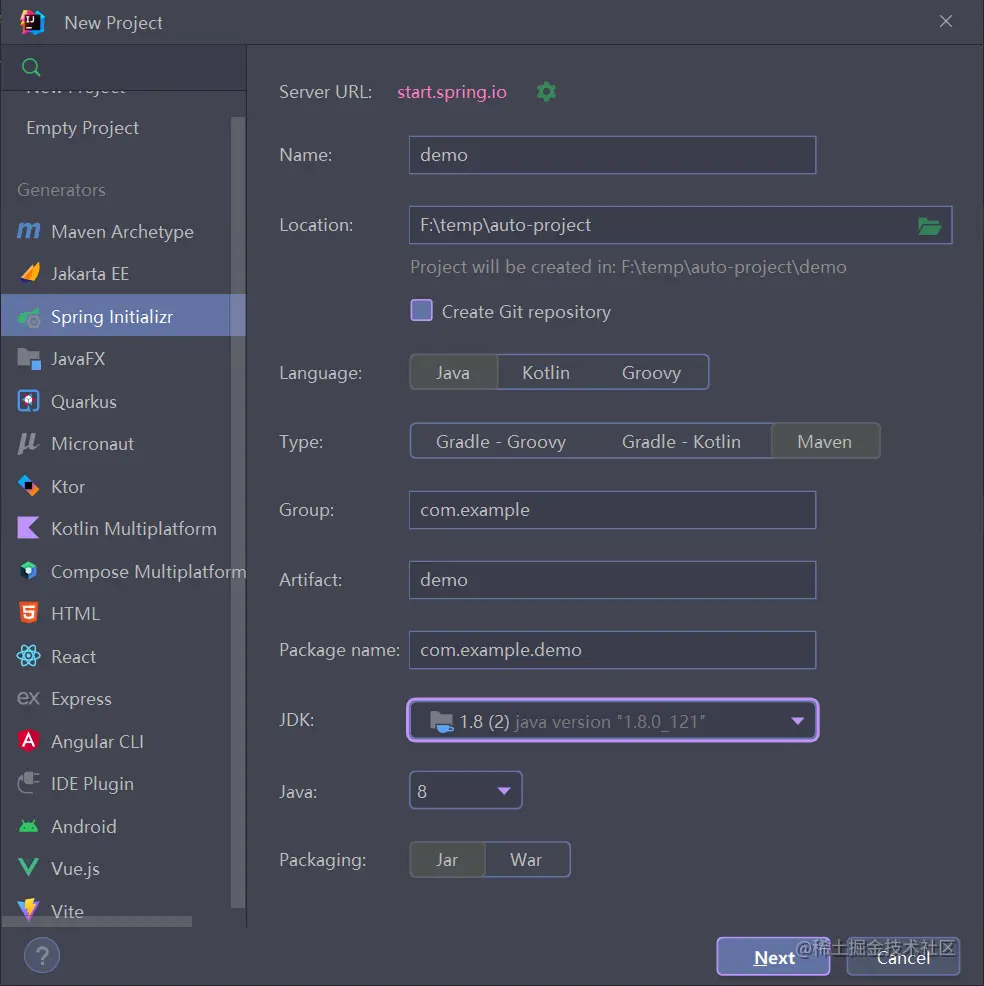This screenshot has width=984, height=986.
Task: Click the Express ex icon
Action: 28,699
